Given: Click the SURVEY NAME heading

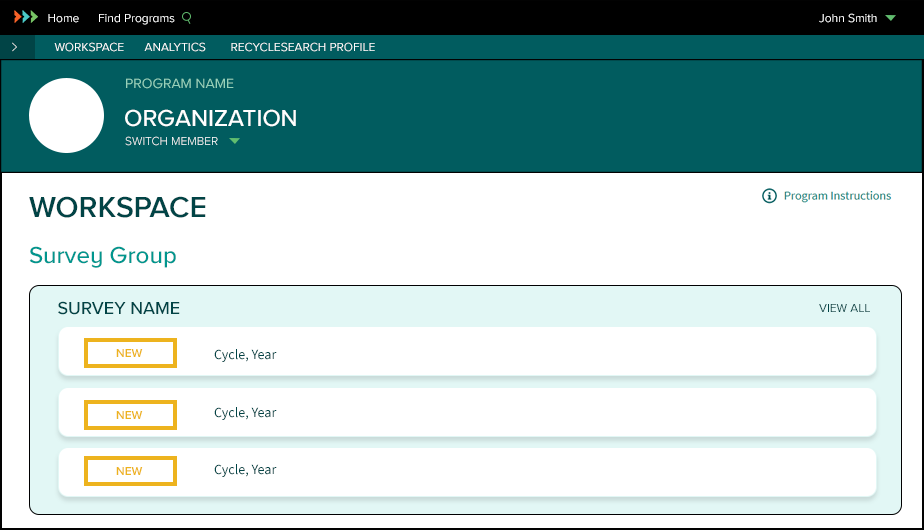Looking at the screenshot, I should click(118, 308).
